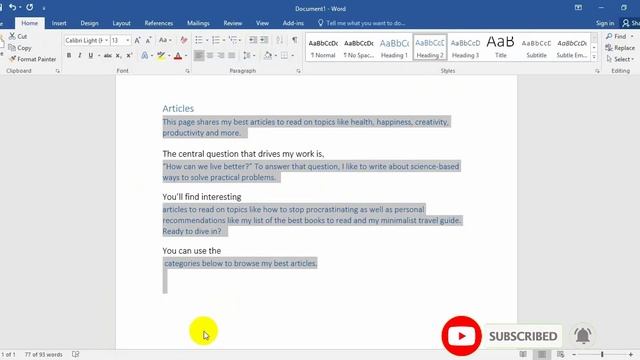Center align the text

click(x=210, y=56)
